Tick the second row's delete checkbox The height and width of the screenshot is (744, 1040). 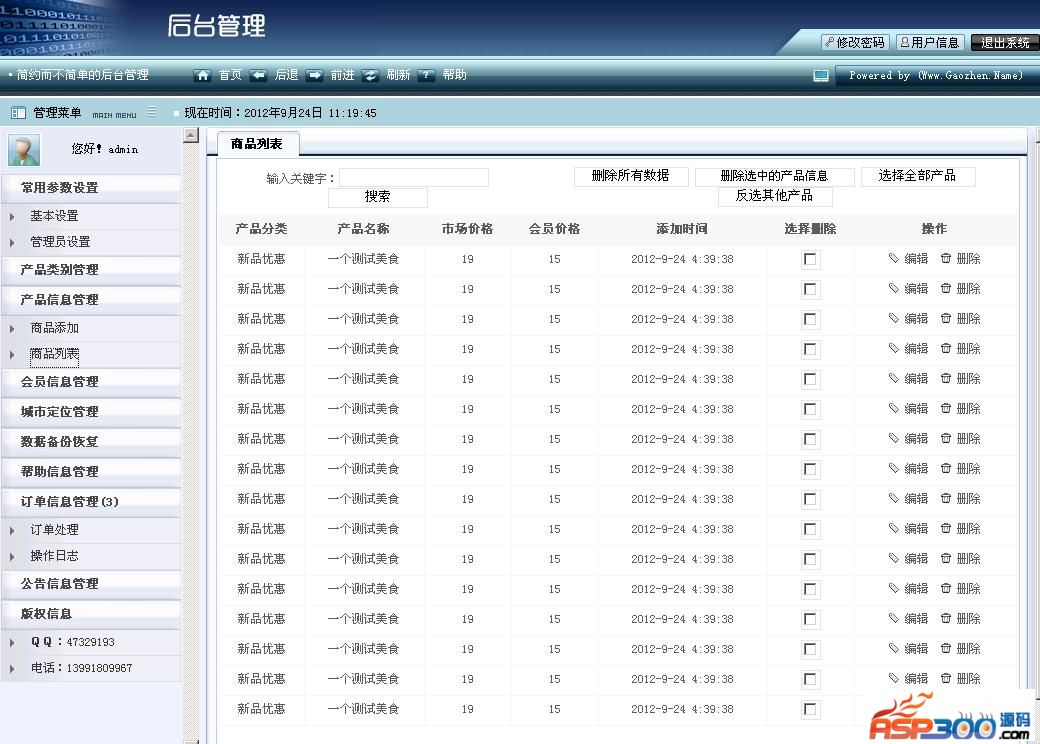coord(810,290)
